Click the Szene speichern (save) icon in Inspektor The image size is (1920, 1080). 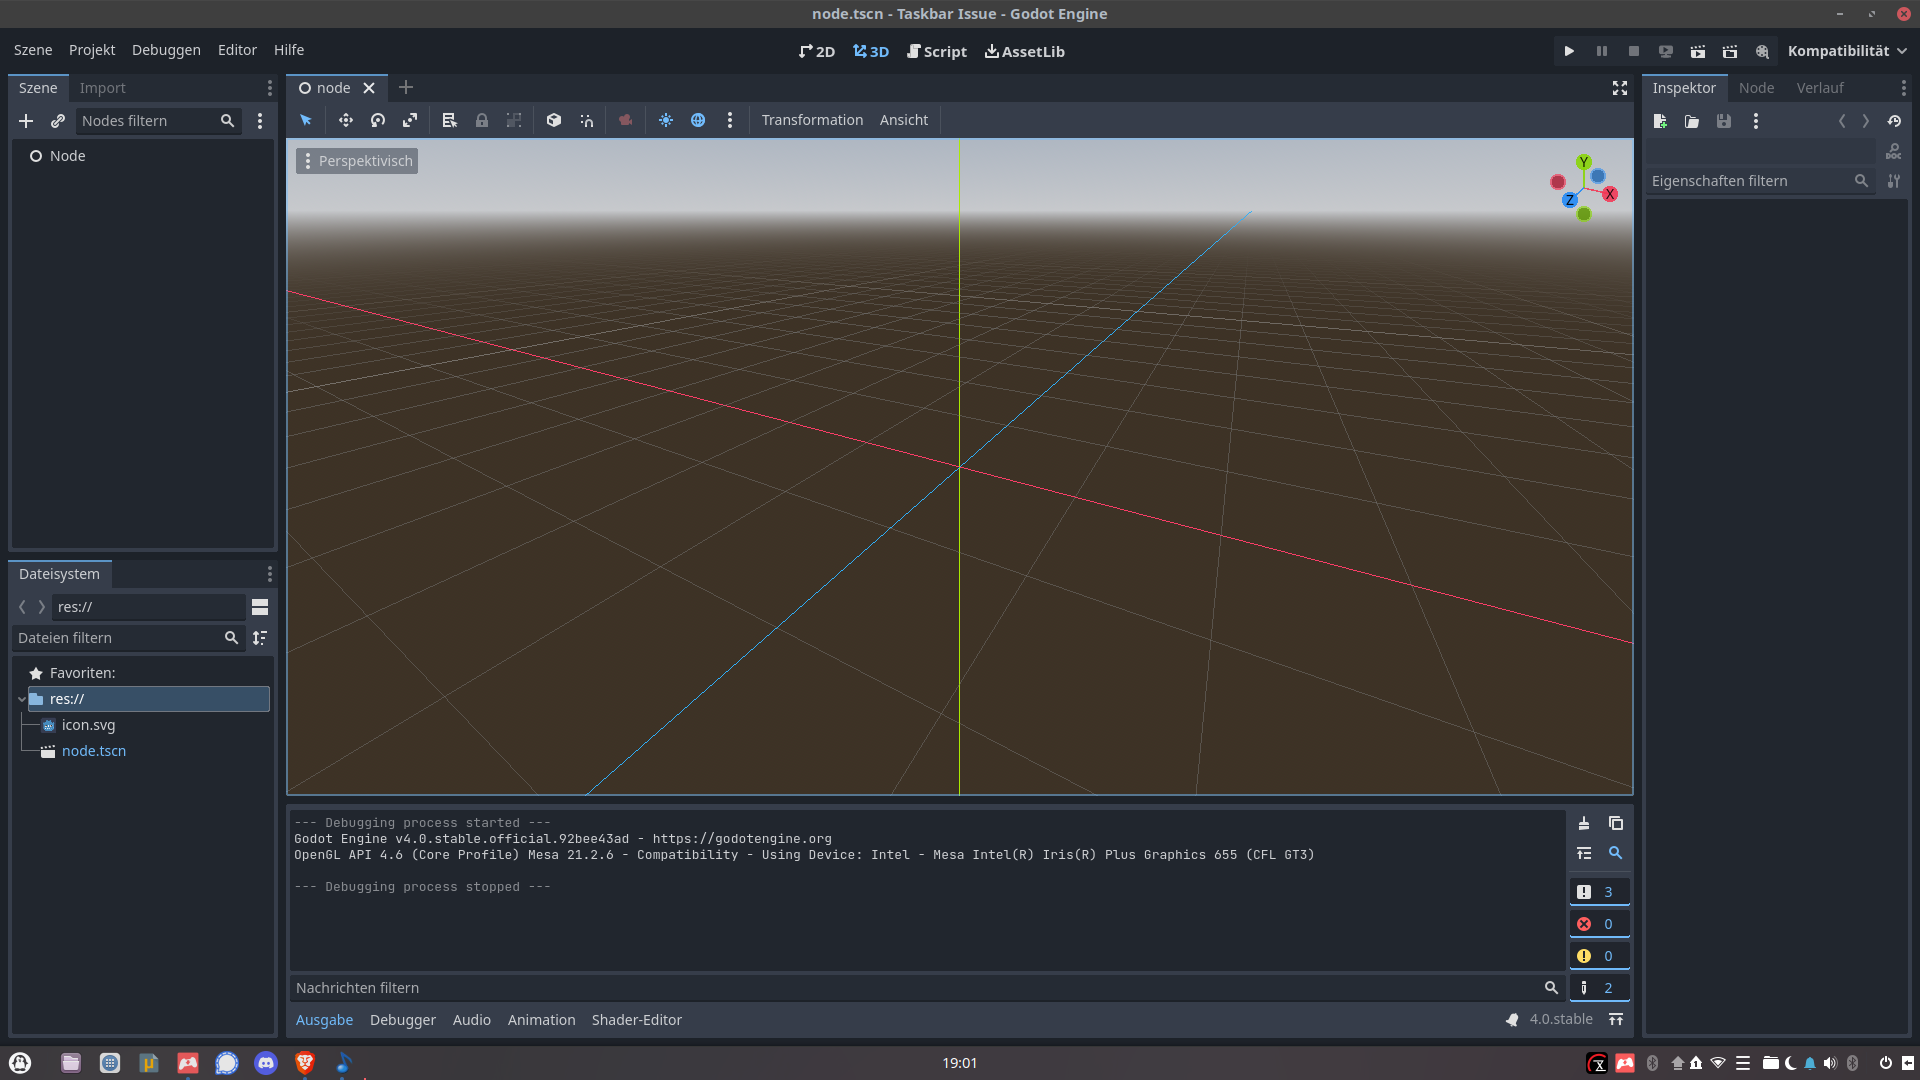1723,121
